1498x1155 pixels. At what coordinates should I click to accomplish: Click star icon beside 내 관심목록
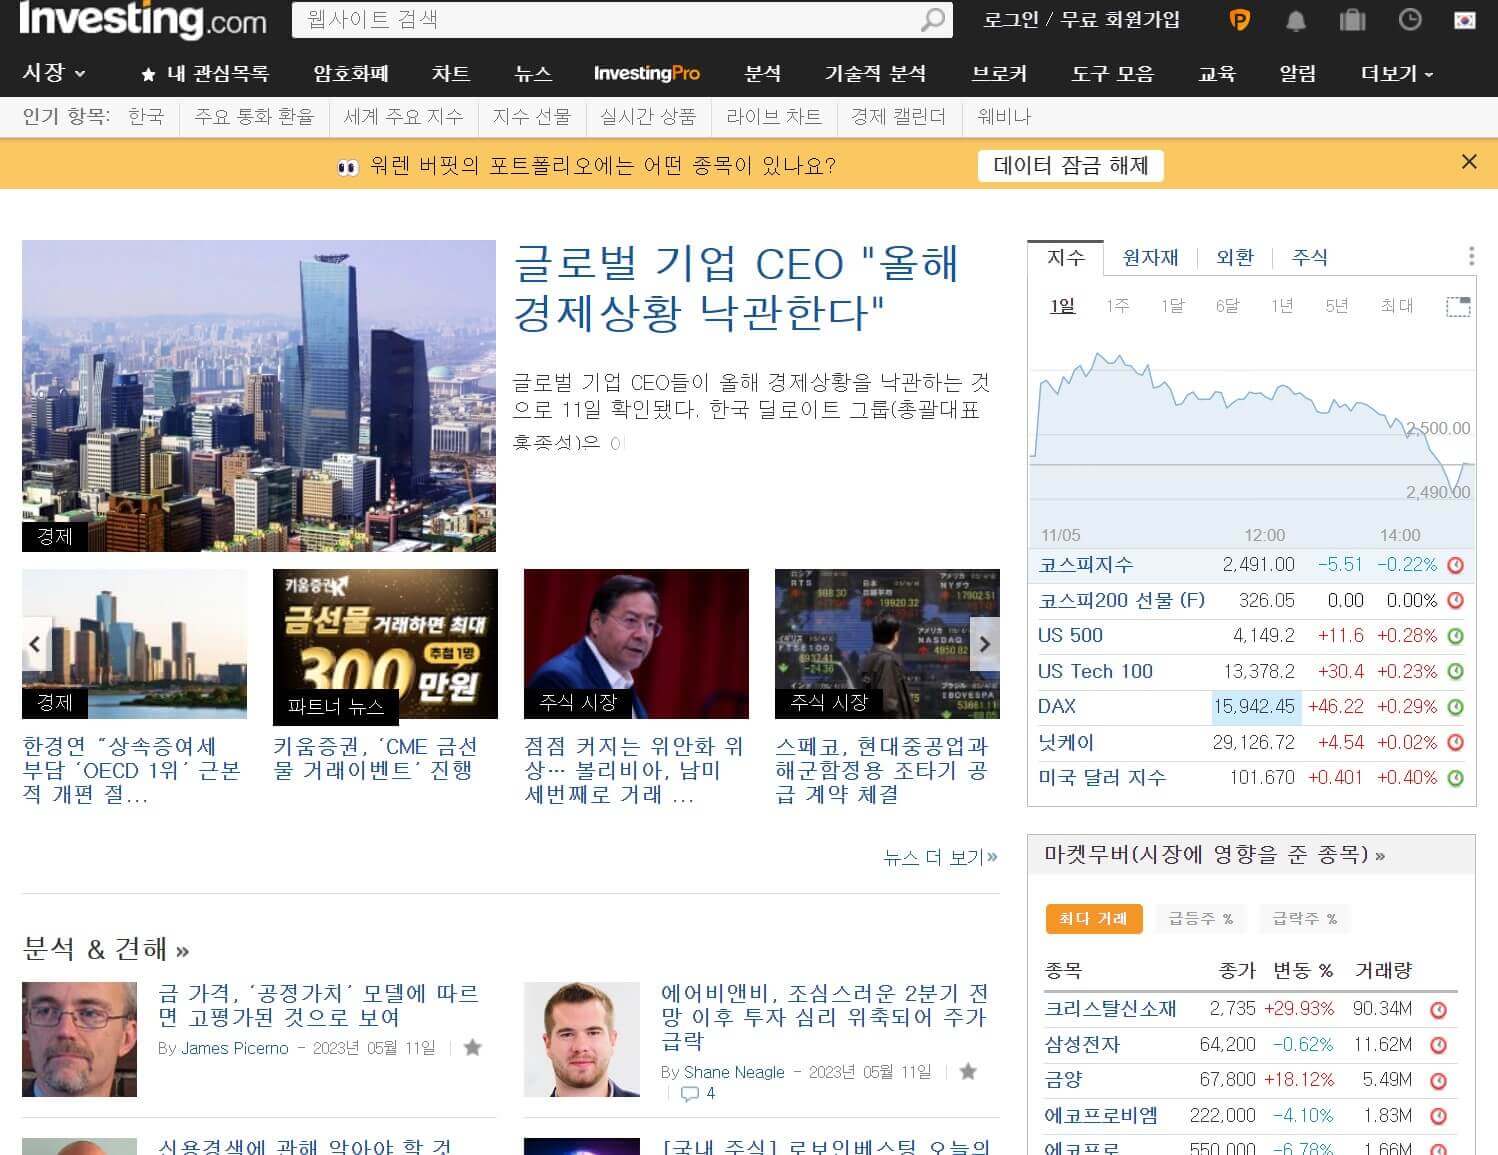point(148,74)
